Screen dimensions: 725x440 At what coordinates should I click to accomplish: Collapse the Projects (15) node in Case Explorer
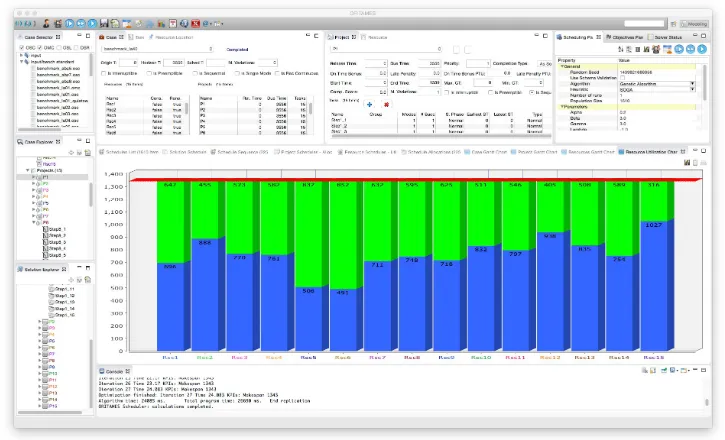[x=28, y=171]
